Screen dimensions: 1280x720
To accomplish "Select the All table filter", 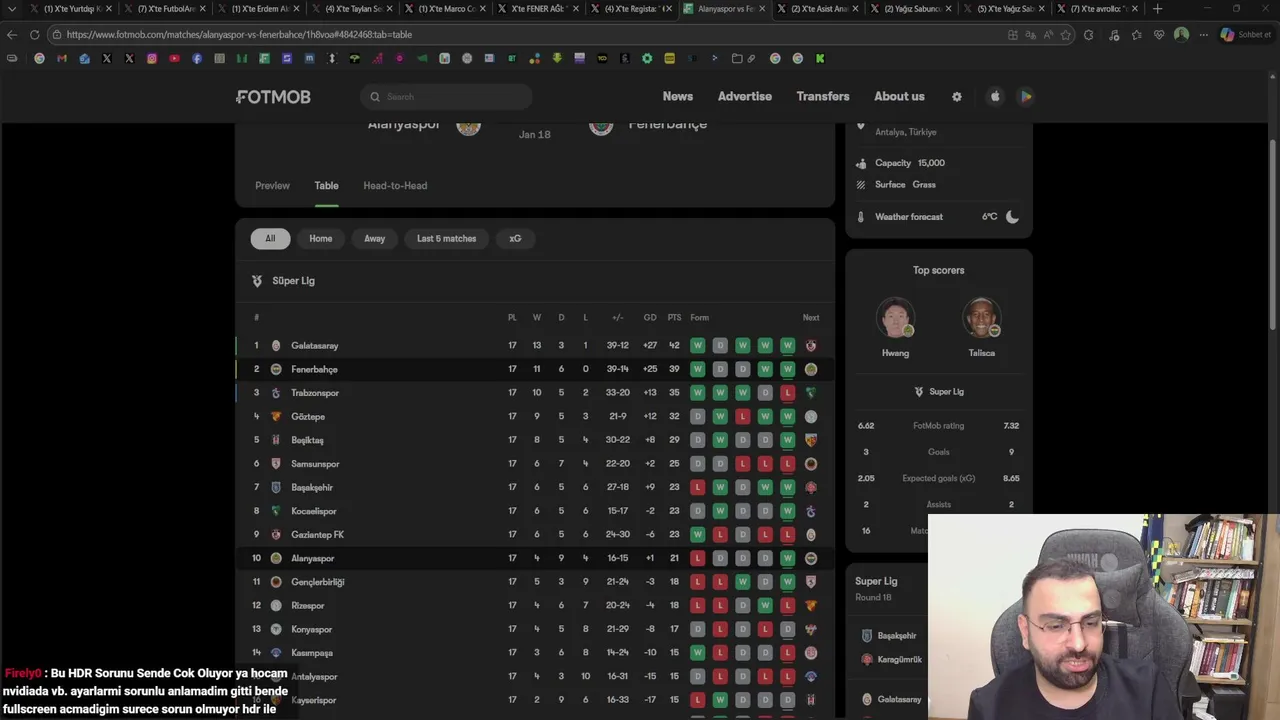I will click(270, 239).
